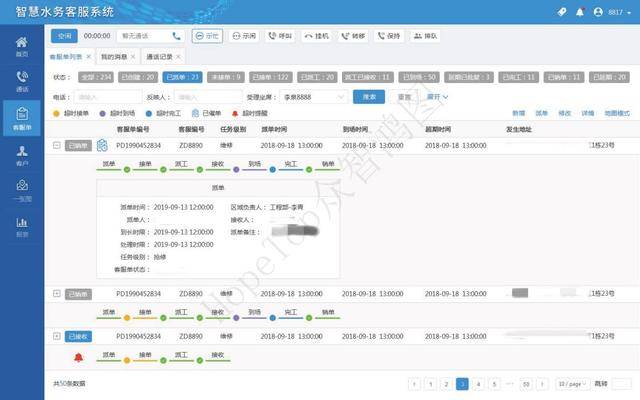
Task: Click the 地图模式 map mode link
Action: coord(615,114)
